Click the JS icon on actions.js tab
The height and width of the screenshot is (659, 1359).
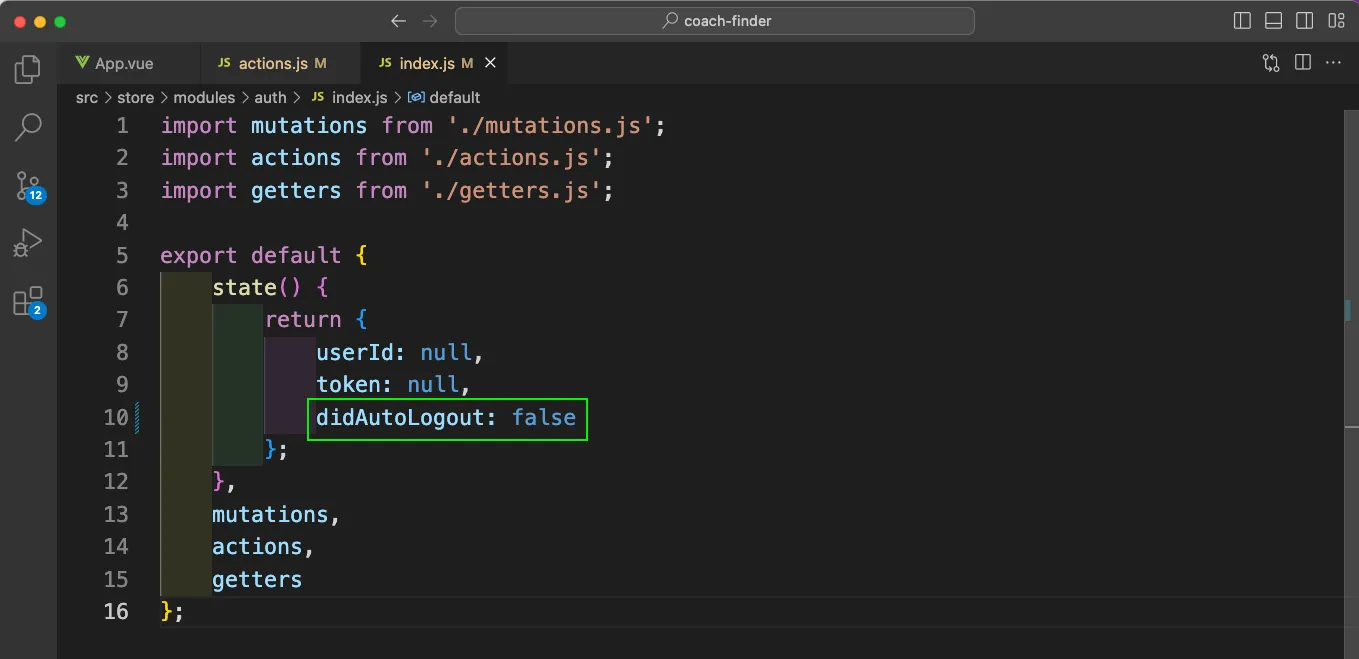pos(224,63)
